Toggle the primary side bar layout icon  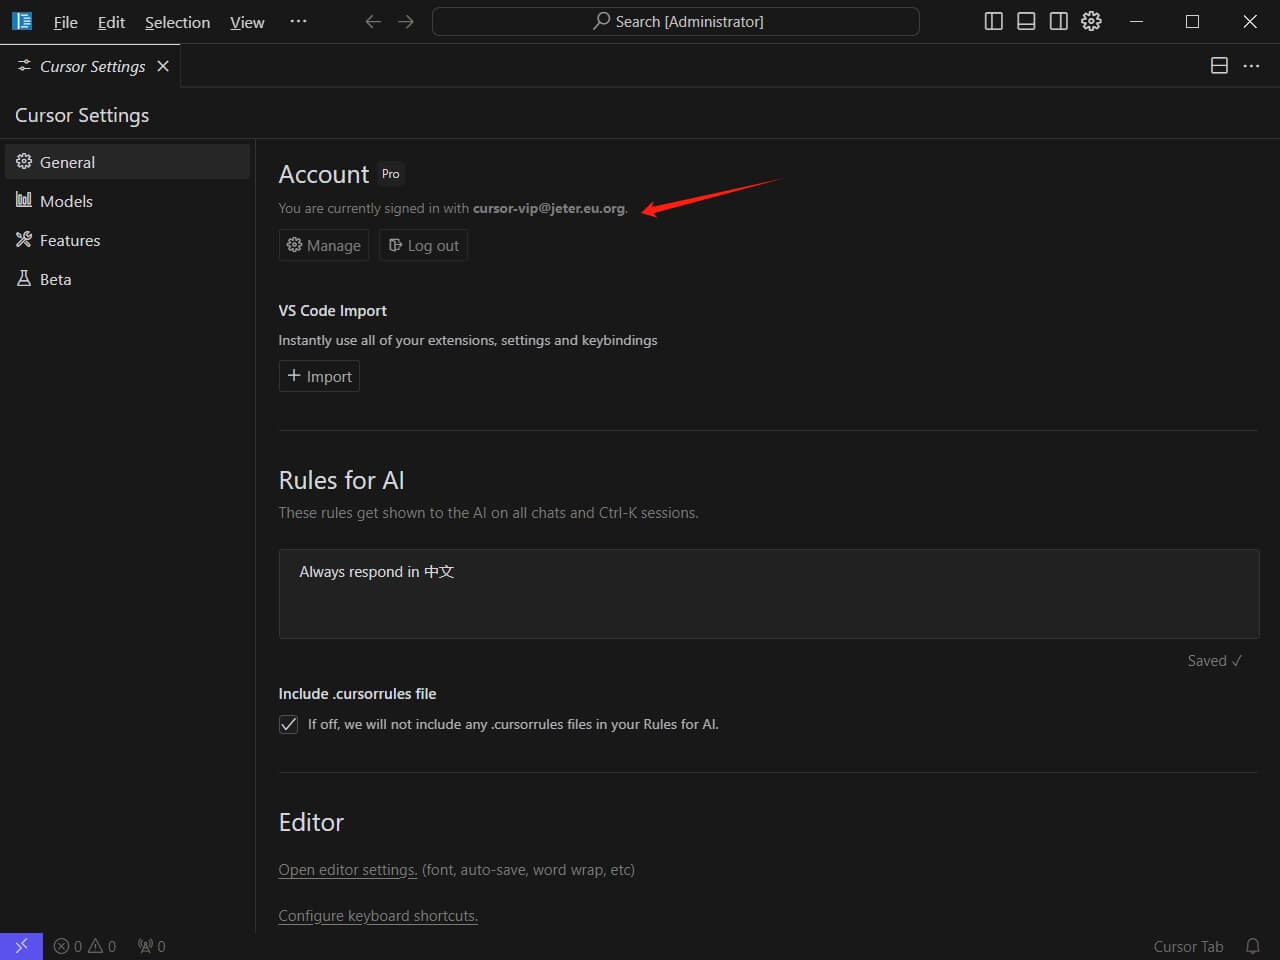(993, 21)
